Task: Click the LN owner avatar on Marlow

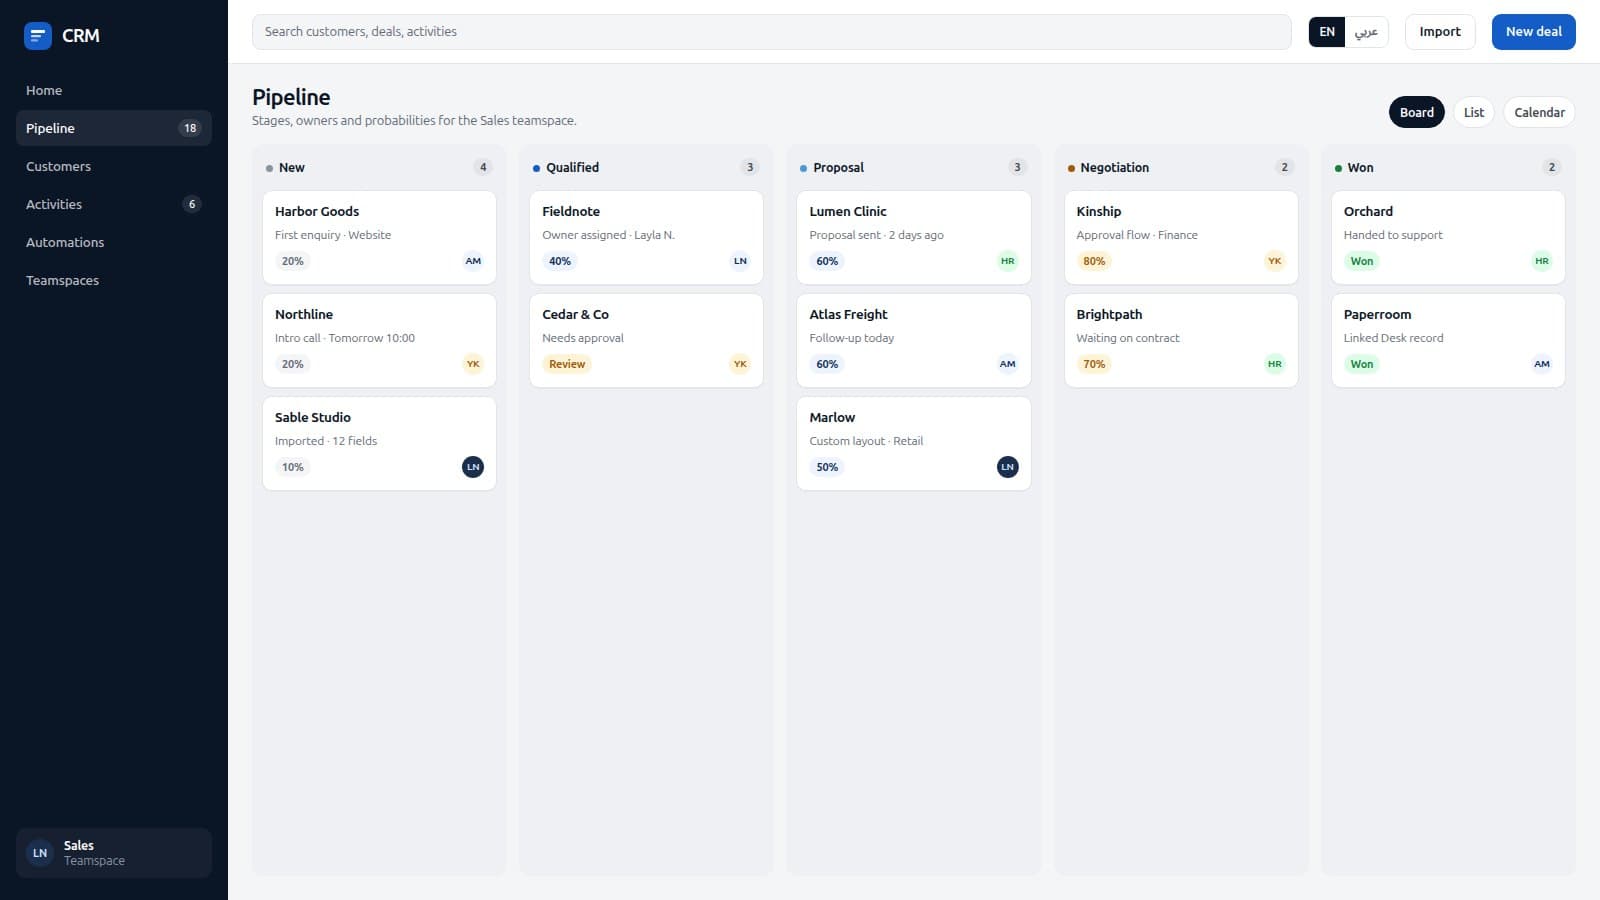Action: tap(1007, 467)
